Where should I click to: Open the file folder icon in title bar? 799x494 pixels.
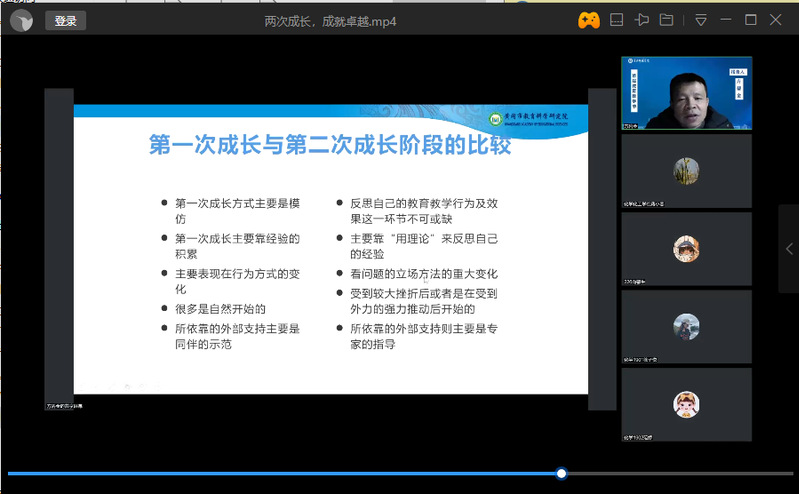(667, 20)
